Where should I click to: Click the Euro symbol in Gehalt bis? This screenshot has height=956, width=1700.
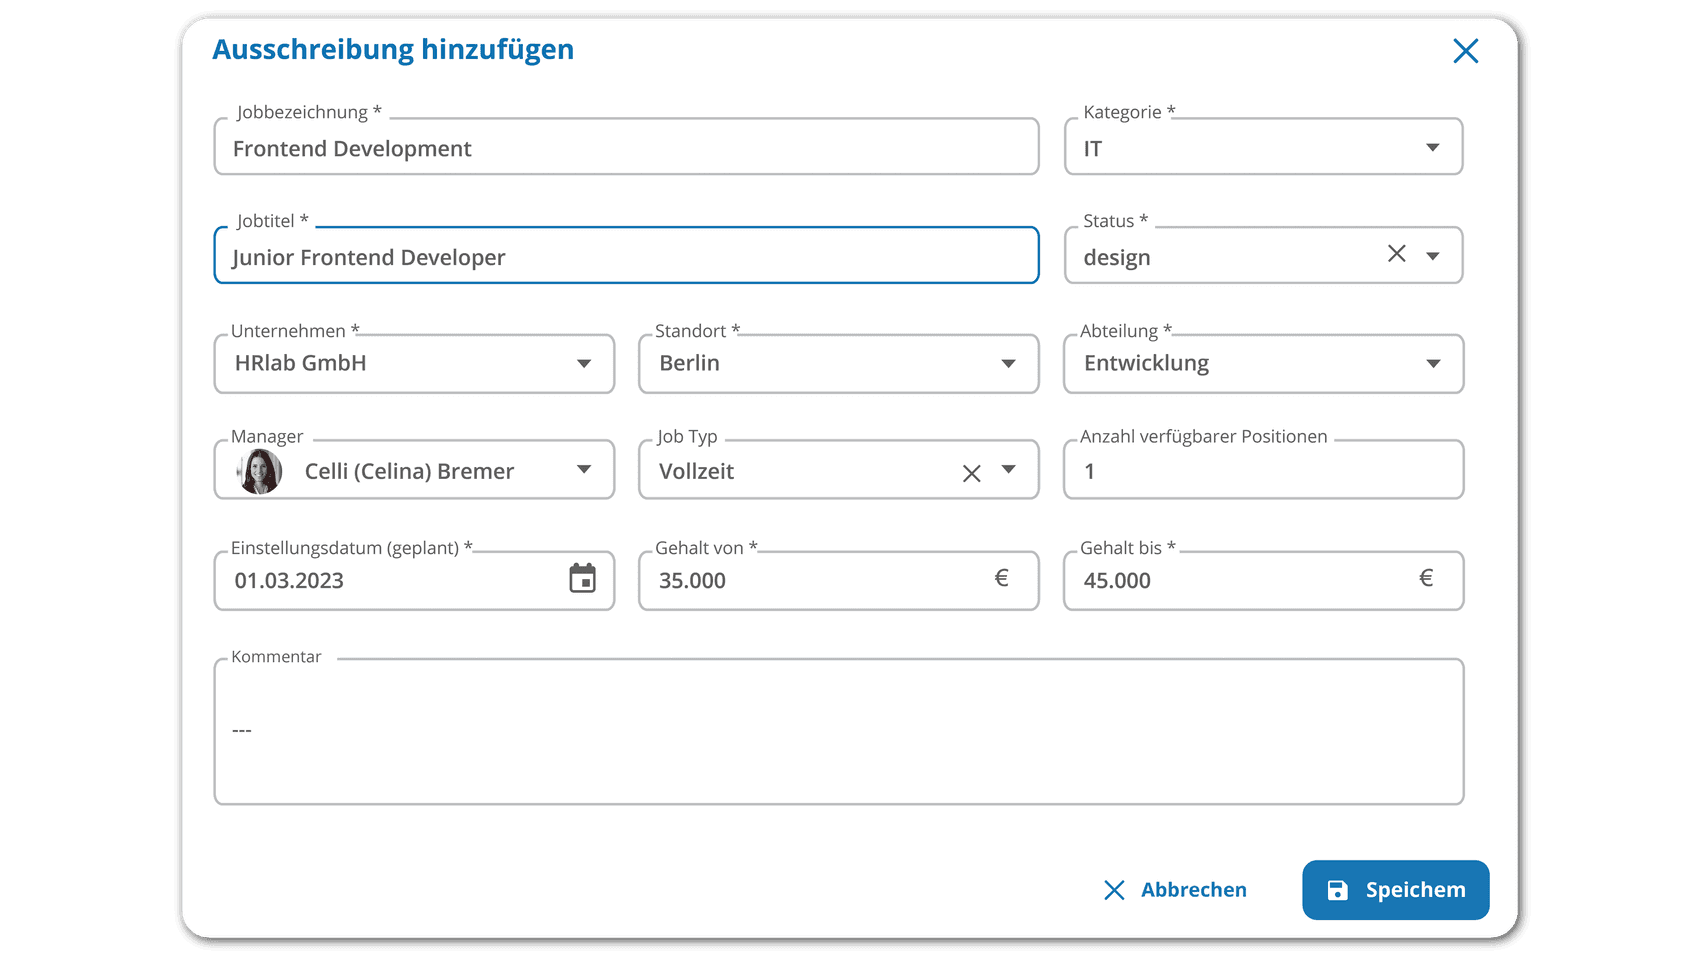pos(1427,578)
